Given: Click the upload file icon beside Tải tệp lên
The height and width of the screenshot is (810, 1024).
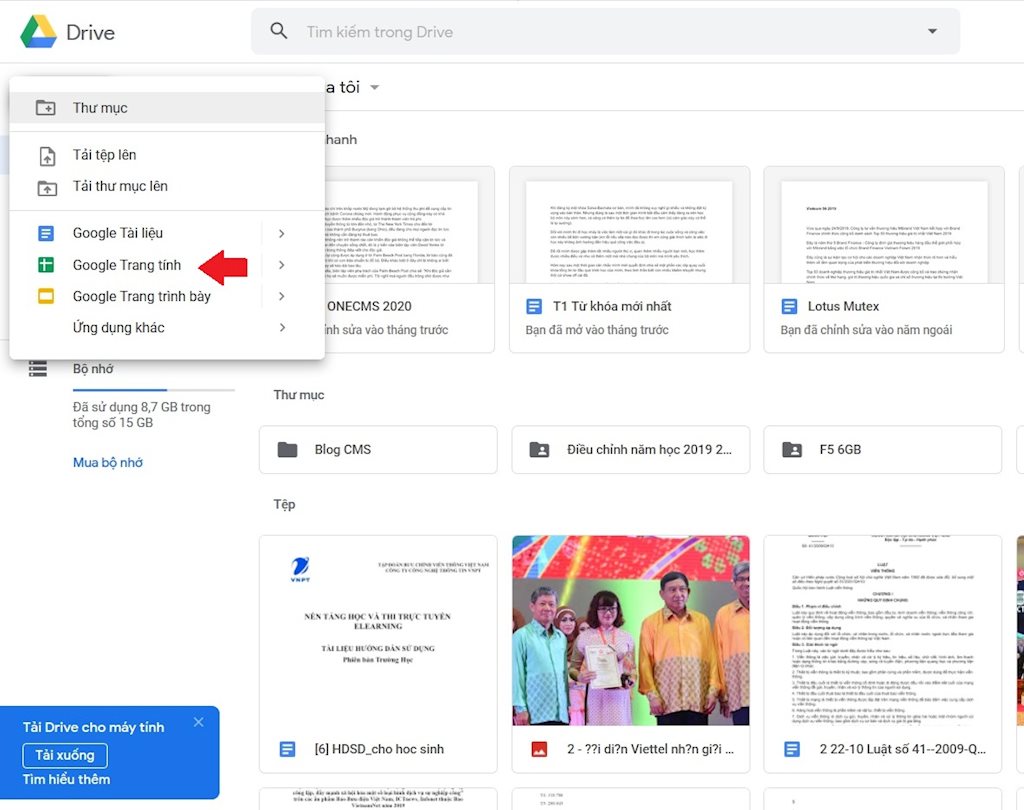Looking at the screenshot, I should [45, 155].
